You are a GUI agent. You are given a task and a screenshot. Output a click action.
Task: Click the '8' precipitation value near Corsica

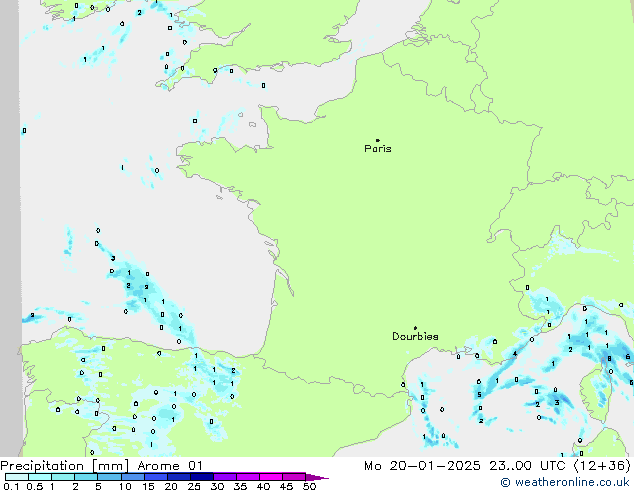coord(609,359)
